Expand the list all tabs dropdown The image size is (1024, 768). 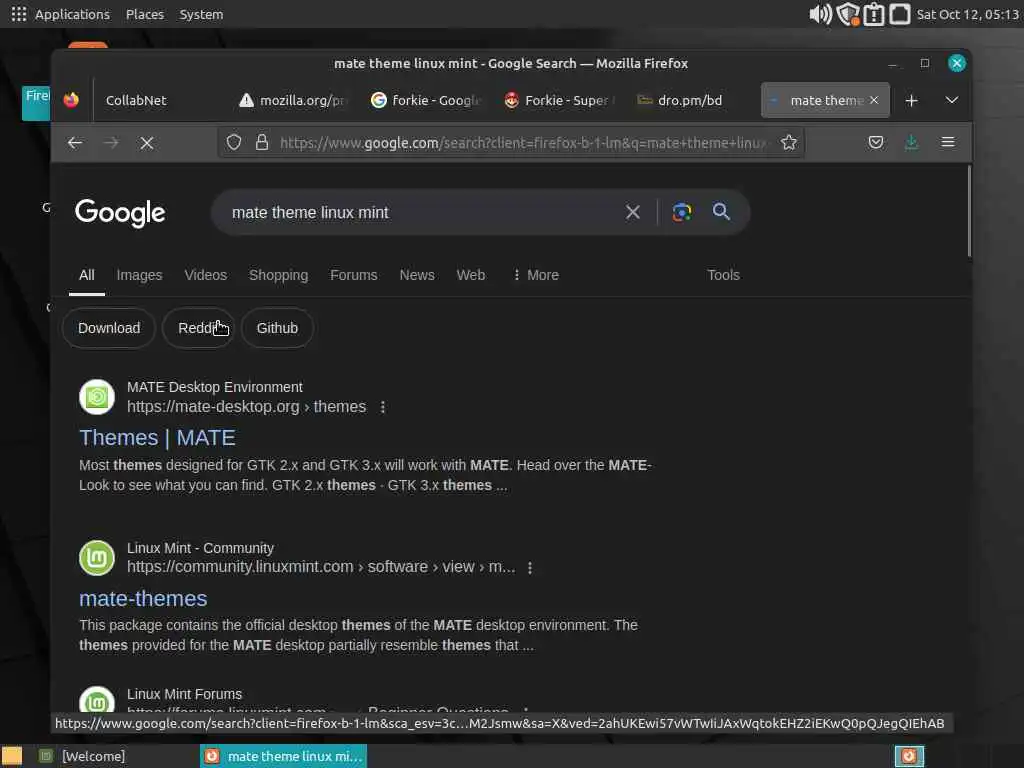952,100
